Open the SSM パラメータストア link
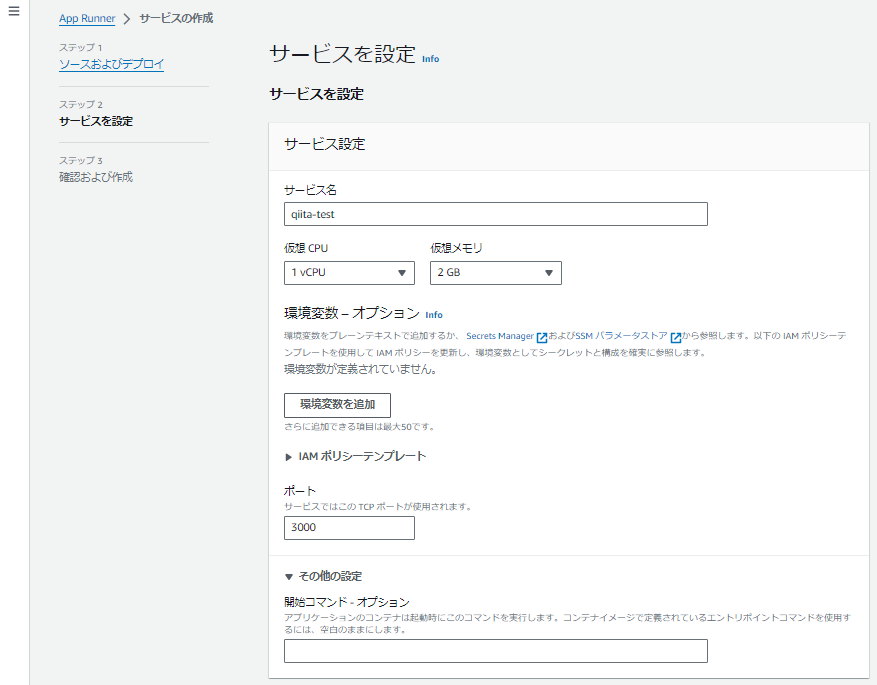Viewport: 877px width, 685px height. tap(621, 336)
